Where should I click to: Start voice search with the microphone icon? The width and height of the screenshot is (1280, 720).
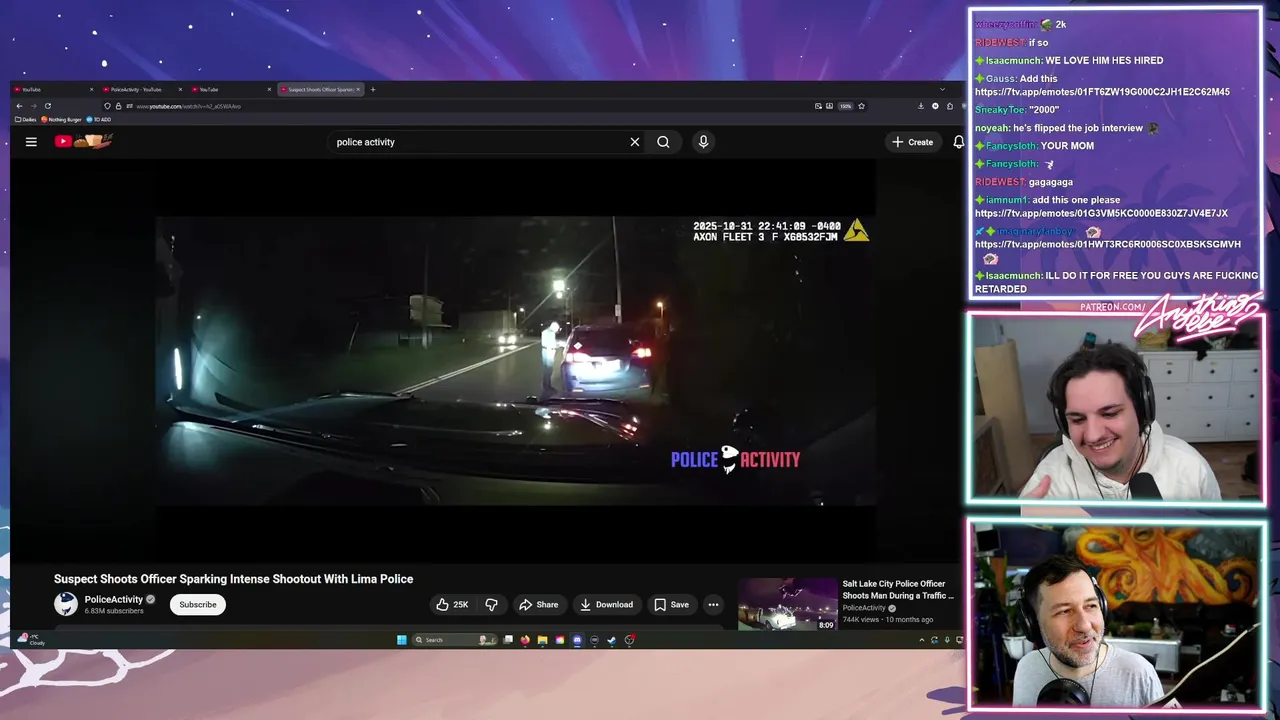click(703, 142)
